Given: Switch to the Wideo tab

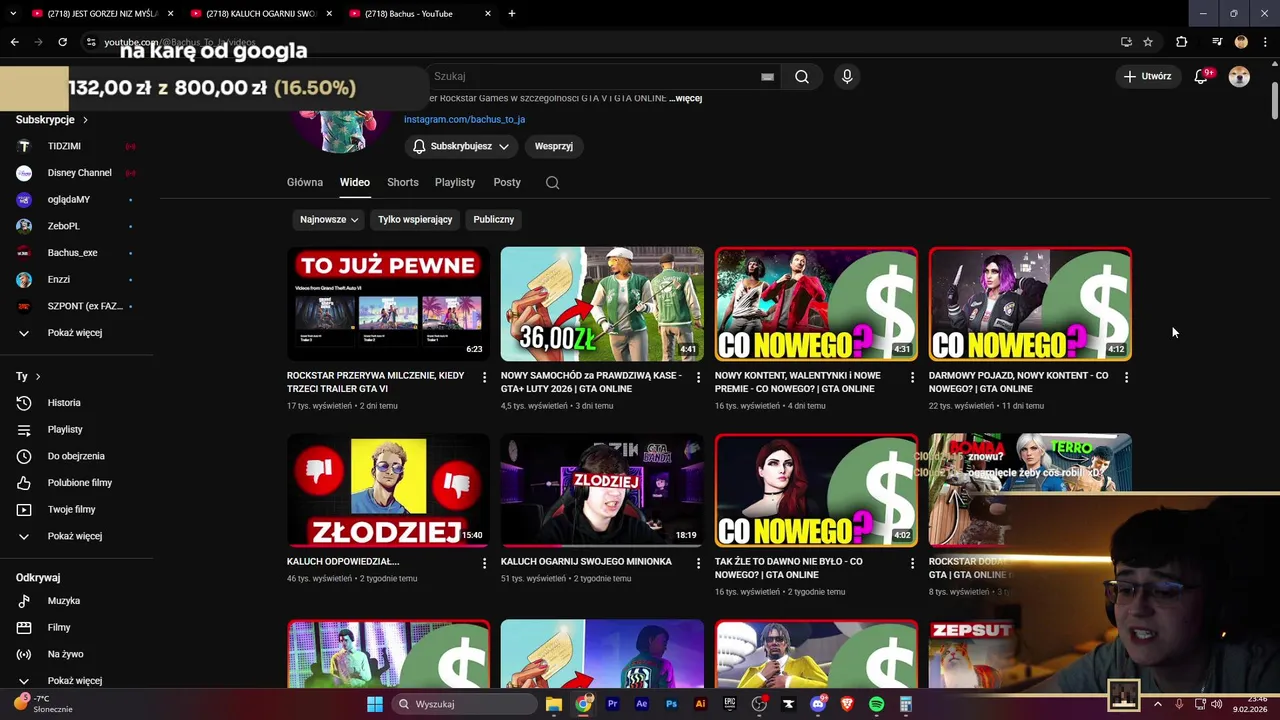Looking at the screenshot, I should [355, 182].
